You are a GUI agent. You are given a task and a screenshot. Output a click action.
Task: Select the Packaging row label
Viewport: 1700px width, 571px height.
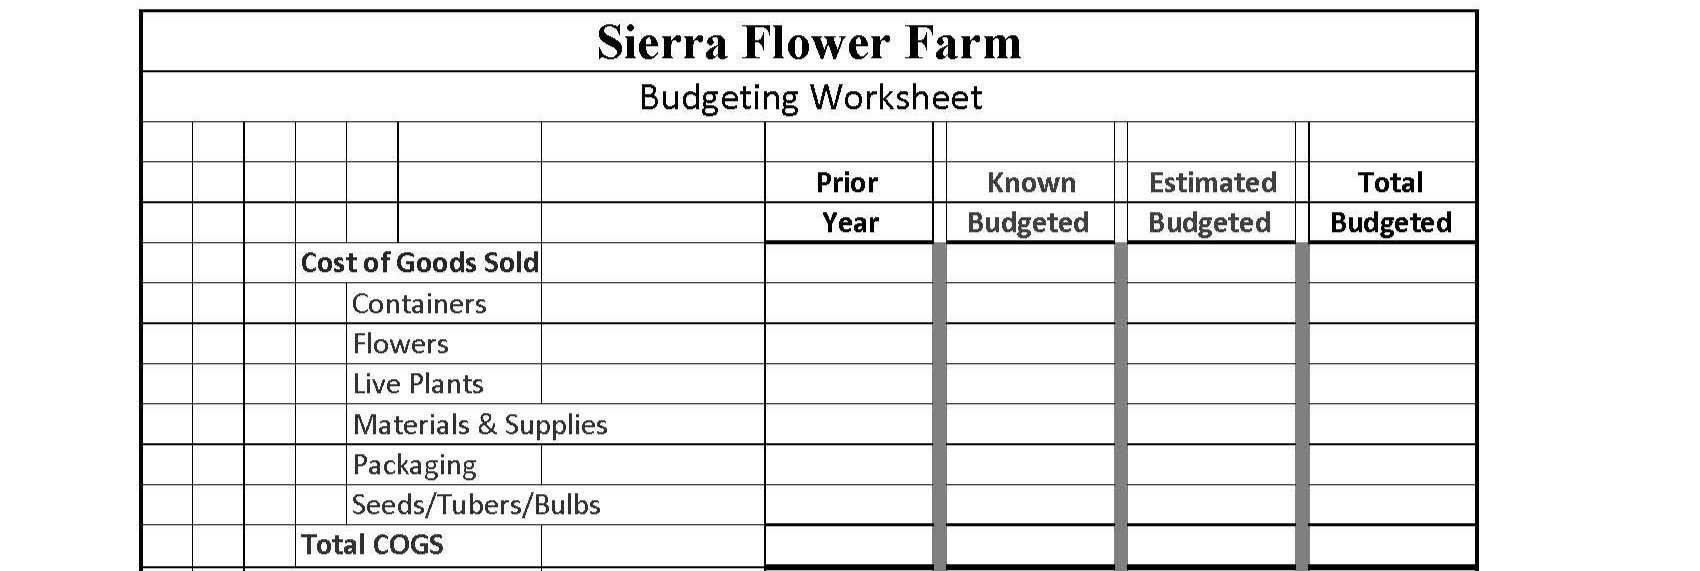point(414,465)
